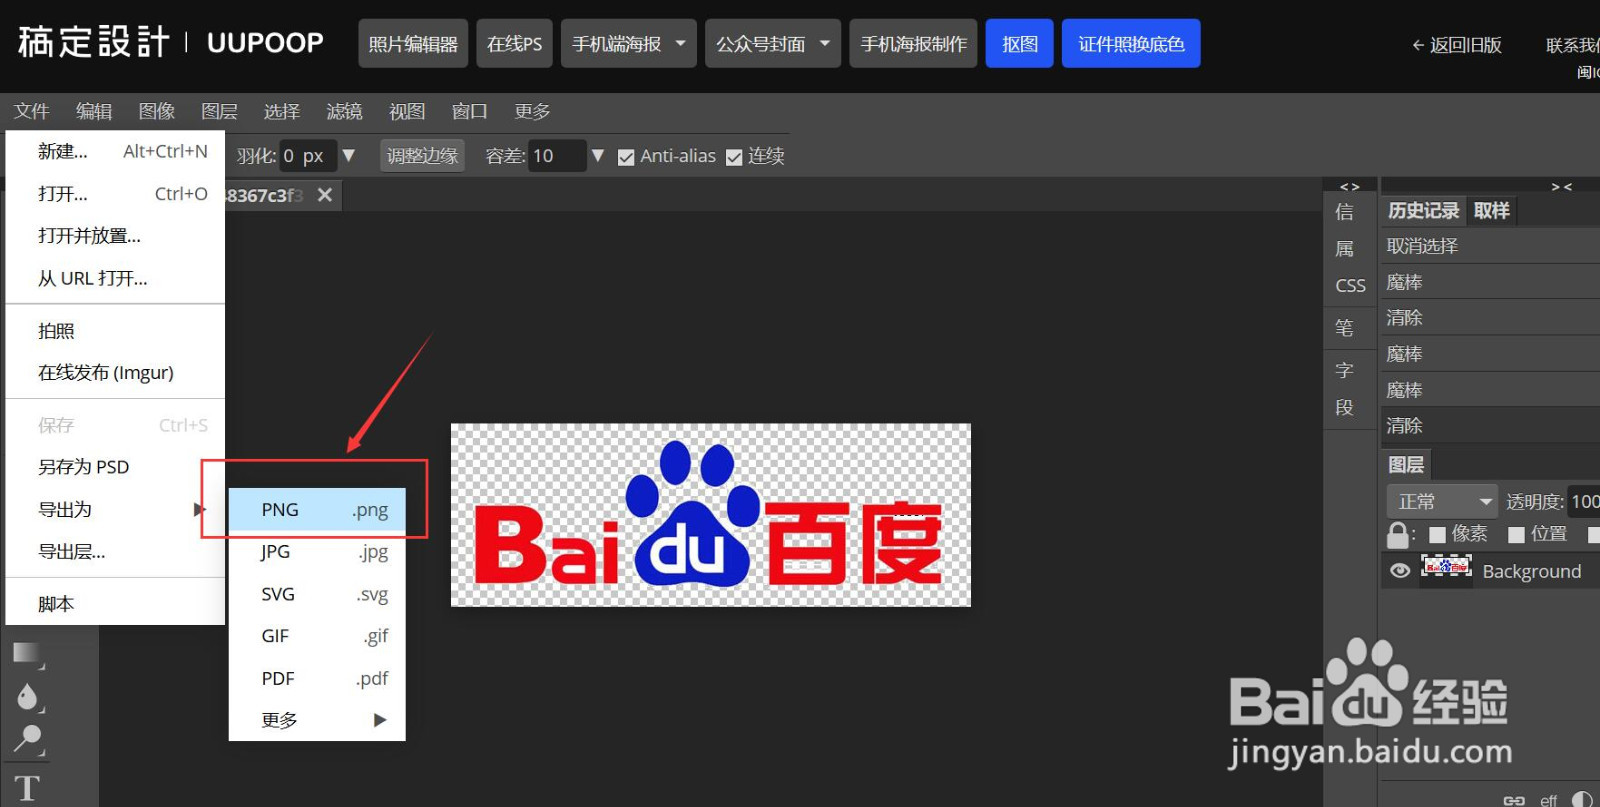Hide the Background layer eye icon
The height and width of the screenshot is (807, 1600).
1400,570
